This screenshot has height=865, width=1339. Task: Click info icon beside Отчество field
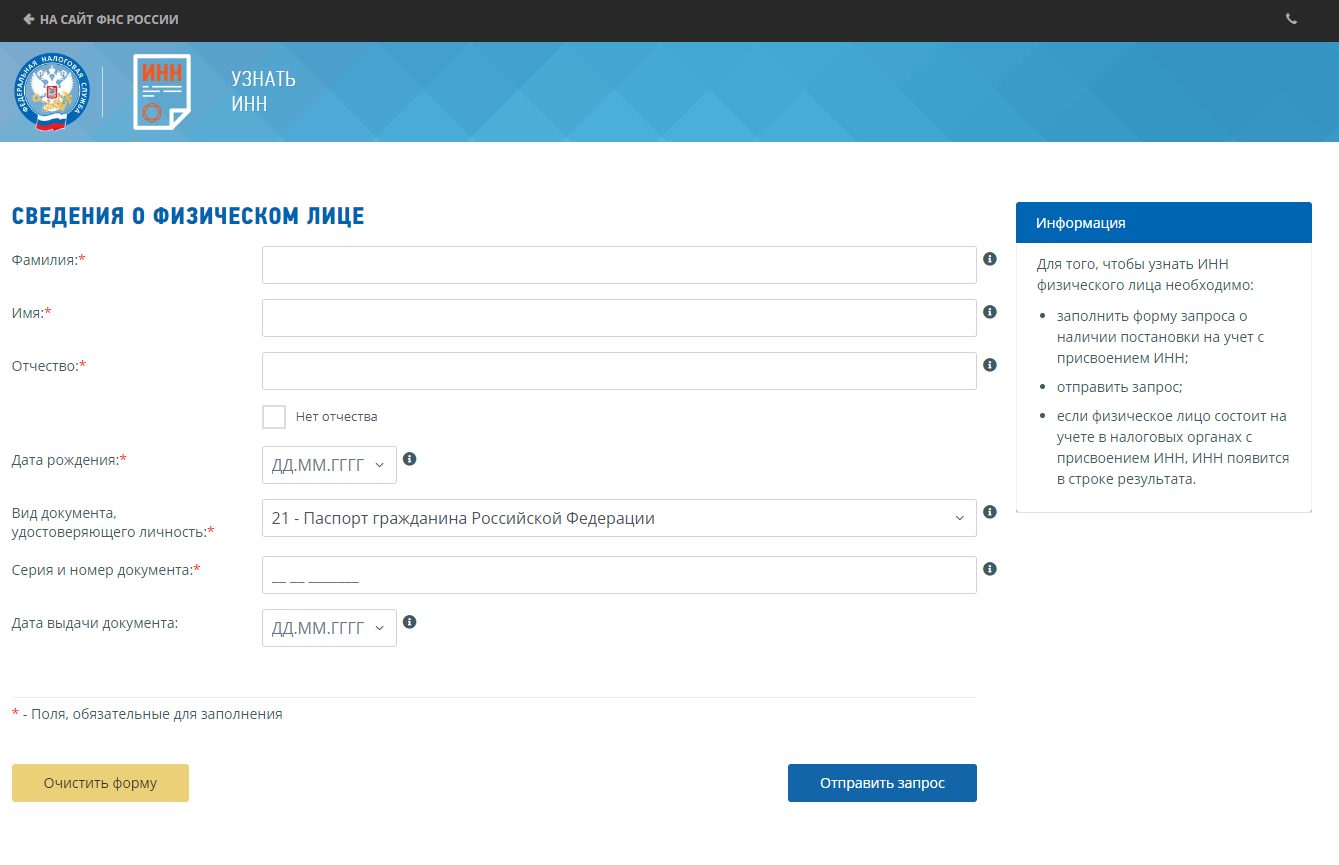(x=990, y=365)
